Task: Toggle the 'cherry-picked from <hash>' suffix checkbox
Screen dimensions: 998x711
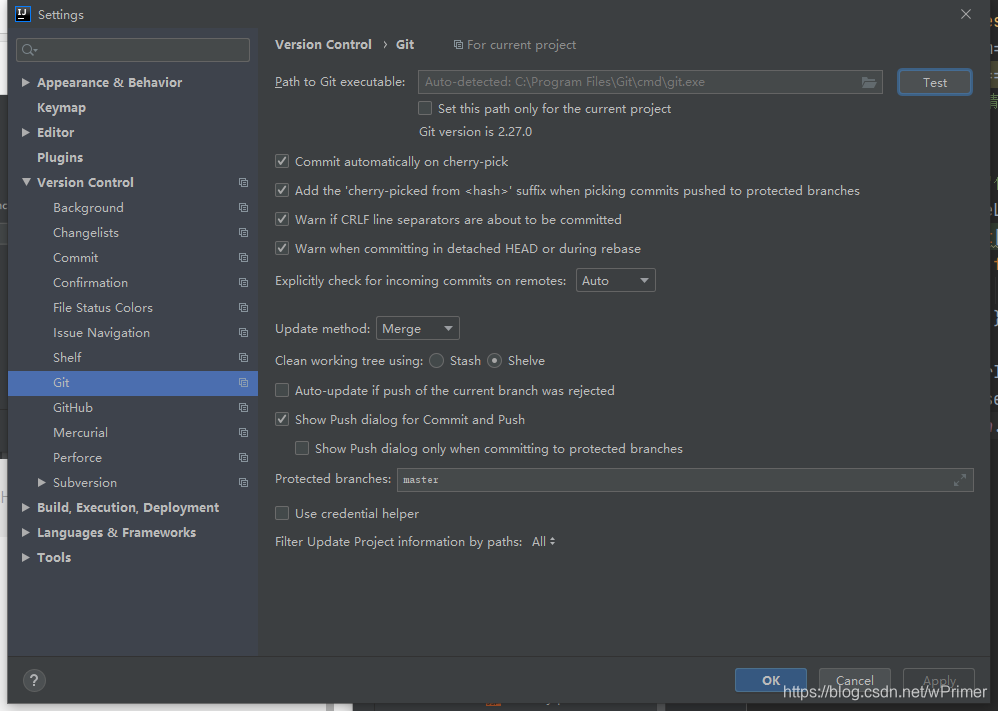Action: click(282, 190)
